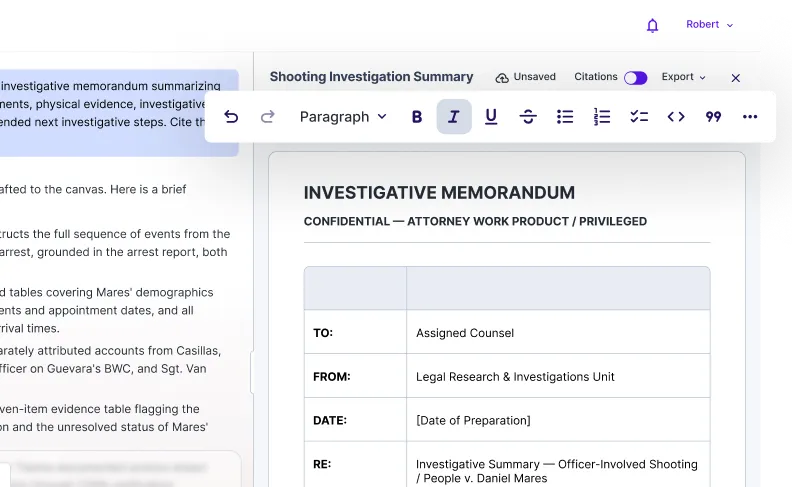792x487 pixels.
Task: Click the empty header cell above 'Assigned Counsel'
Action: (x=558, y=288)
